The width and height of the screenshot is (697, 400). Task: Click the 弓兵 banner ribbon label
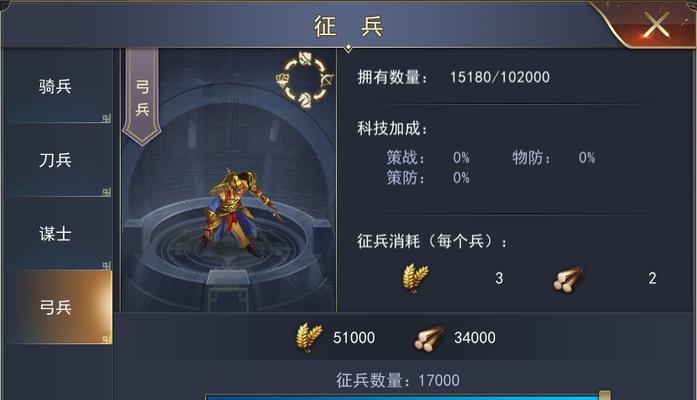click(142, 96)
